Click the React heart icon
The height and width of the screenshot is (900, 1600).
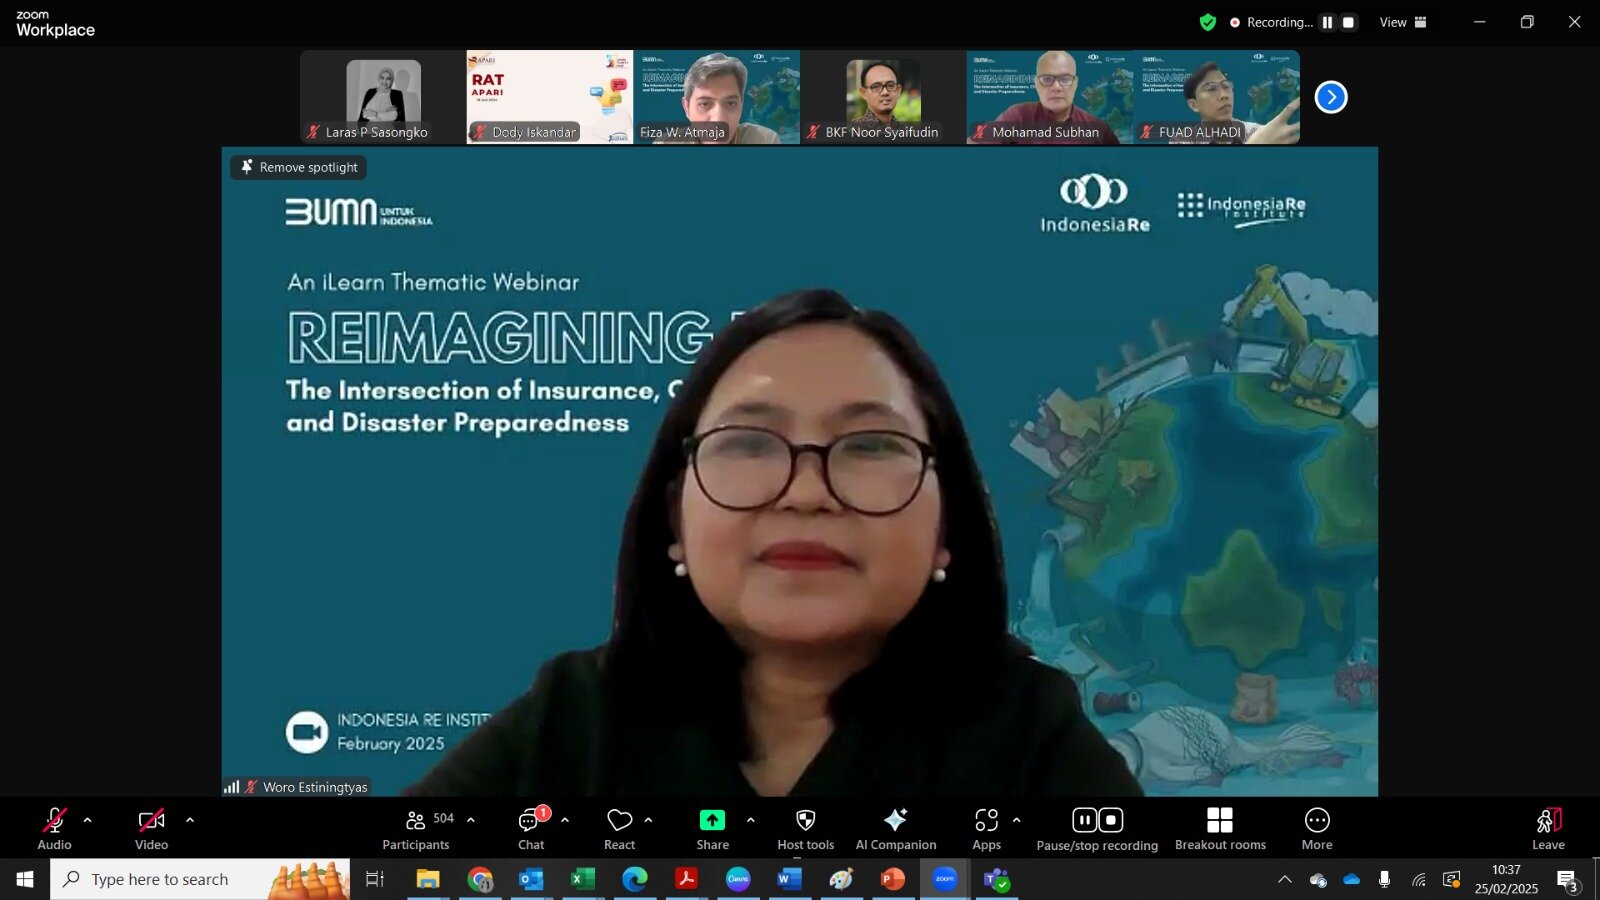[x=619, y=829]
